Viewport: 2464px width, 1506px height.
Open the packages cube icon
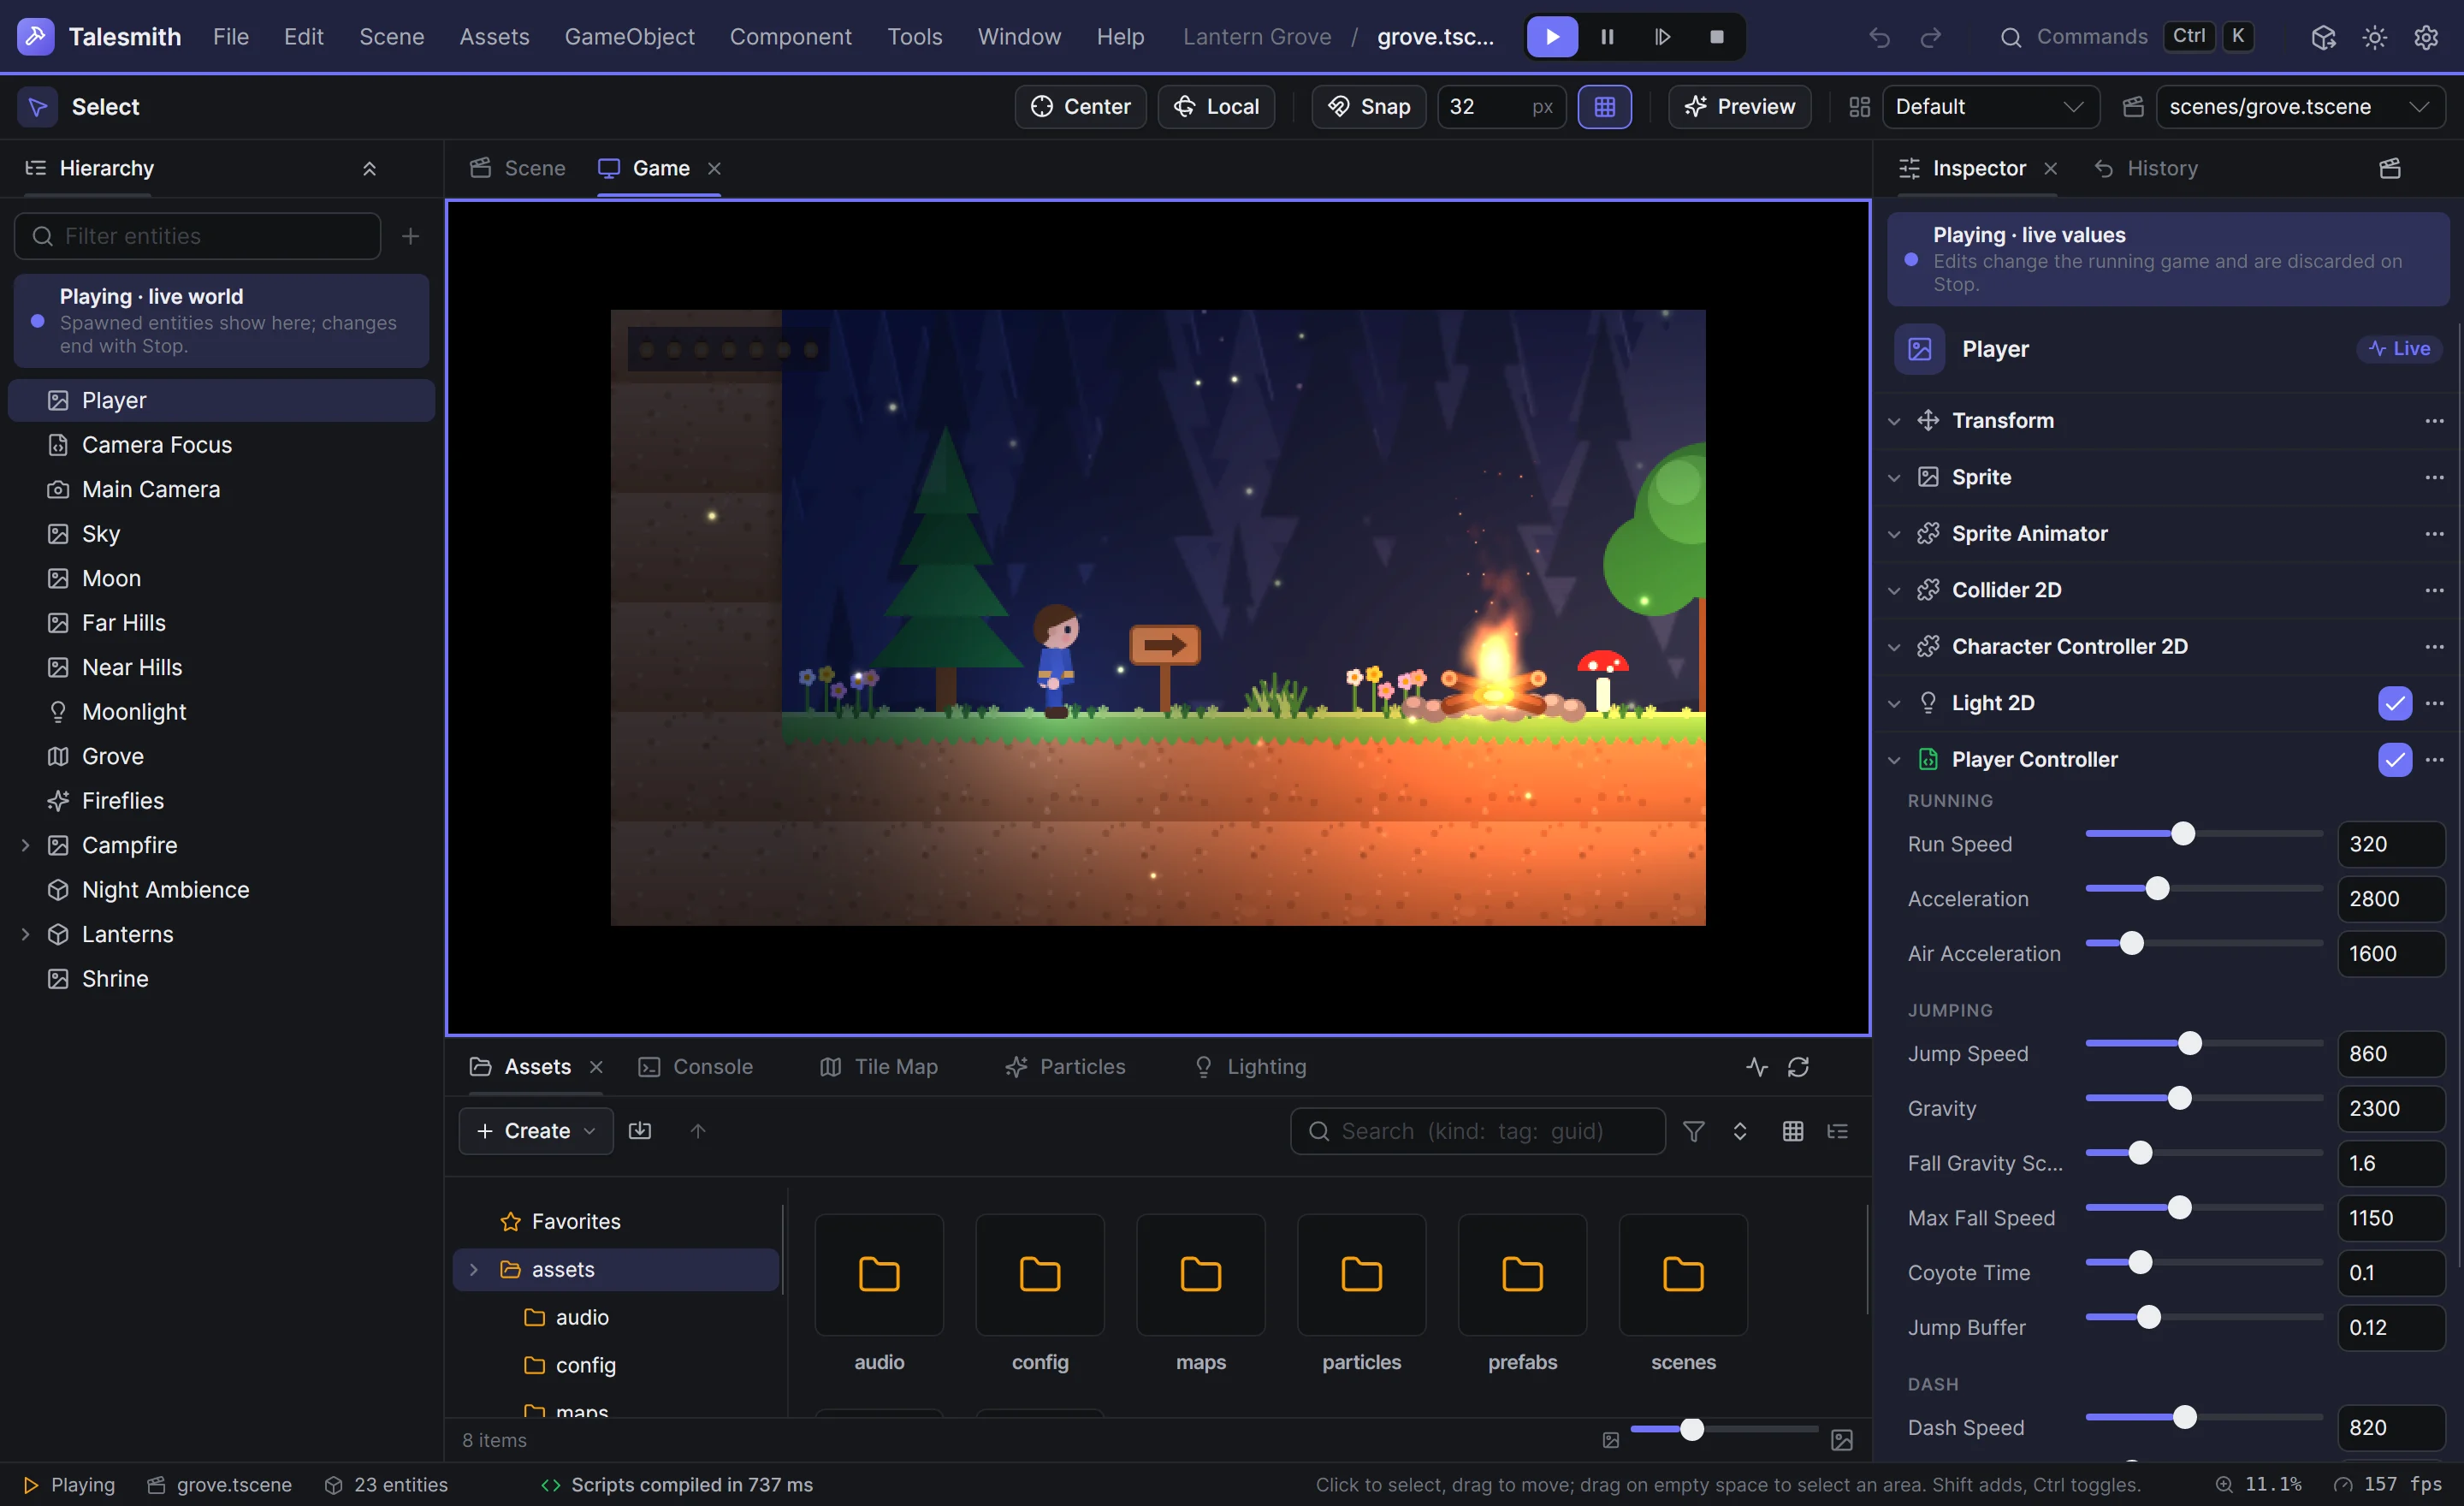(2323, 37)
